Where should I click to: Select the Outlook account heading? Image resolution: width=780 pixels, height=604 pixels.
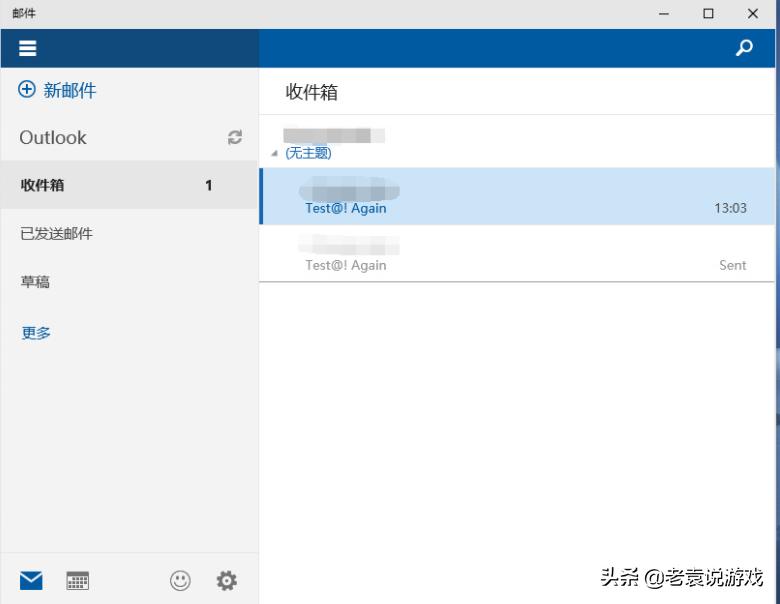point(53,137)
